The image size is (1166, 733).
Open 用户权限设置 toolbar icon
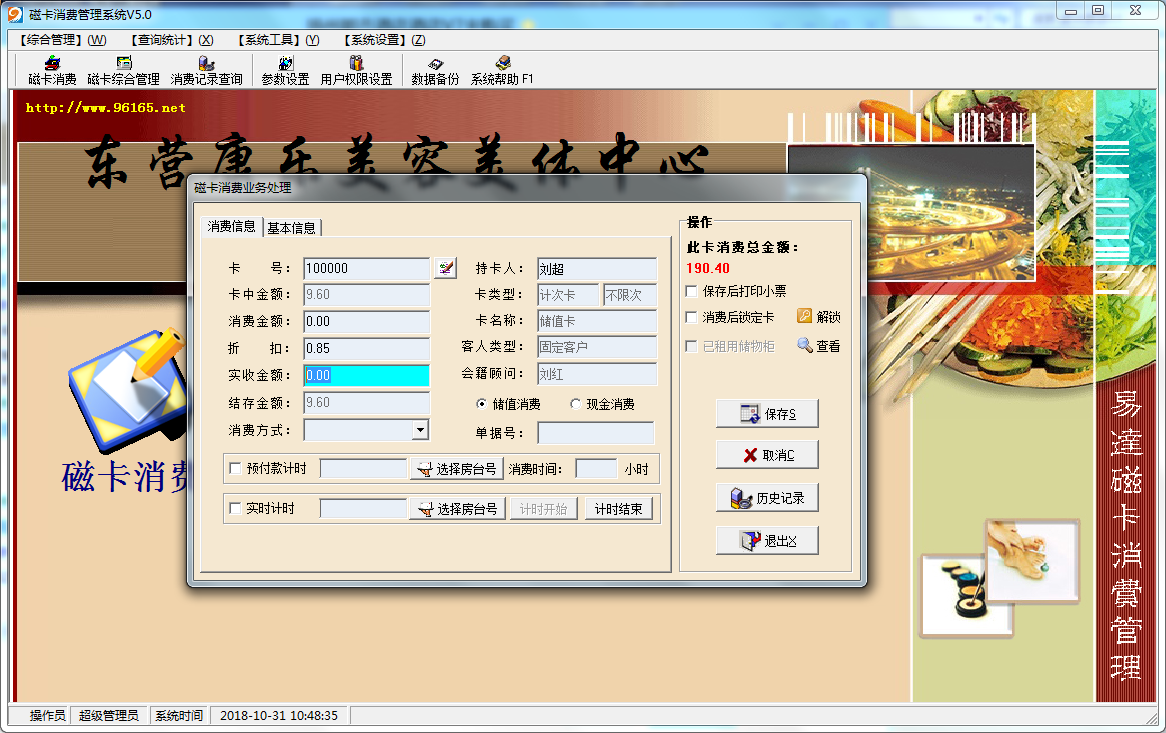click(356, 71)
